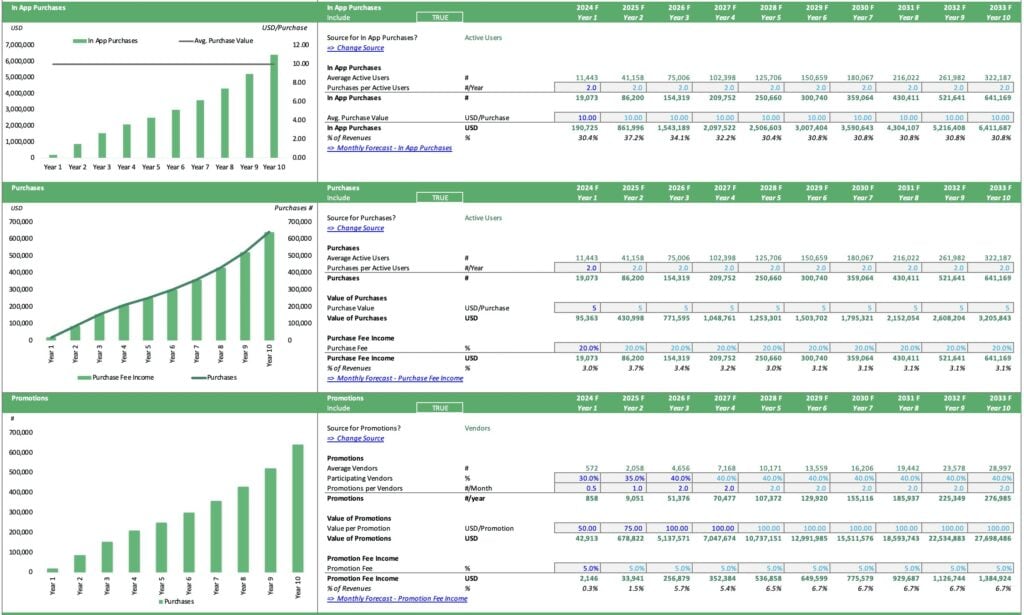Click Promotion Fee Income value 2,146
The height and width of the screenshot is (615, 1024).
pyautogui.click(x=588, y=578)
